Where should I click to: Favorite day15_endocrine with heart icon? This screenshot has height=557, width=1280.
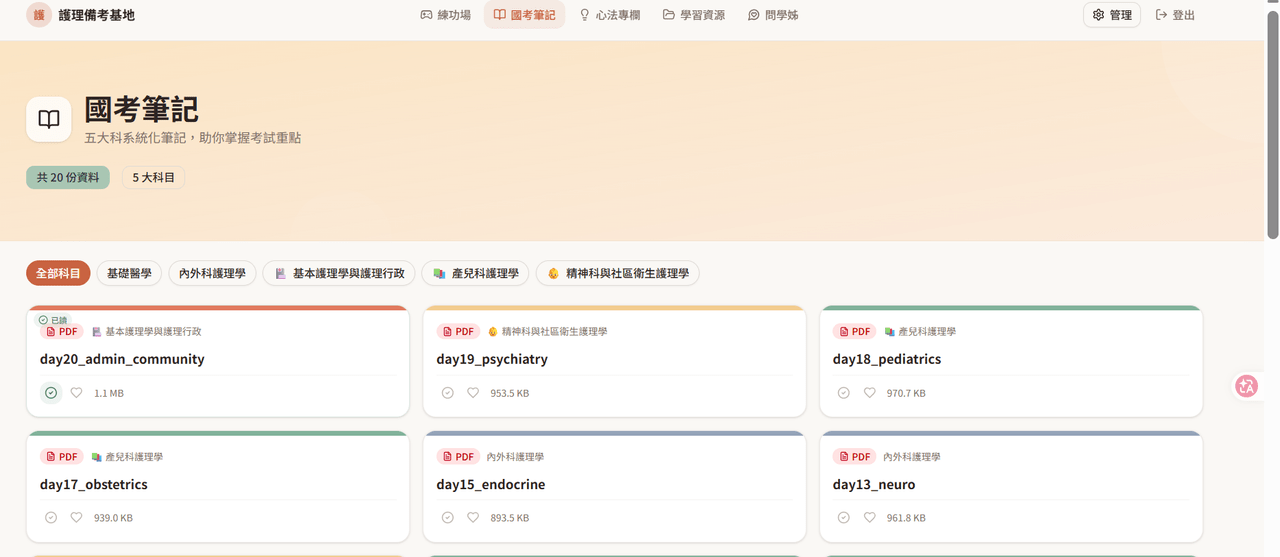point(473,518)
